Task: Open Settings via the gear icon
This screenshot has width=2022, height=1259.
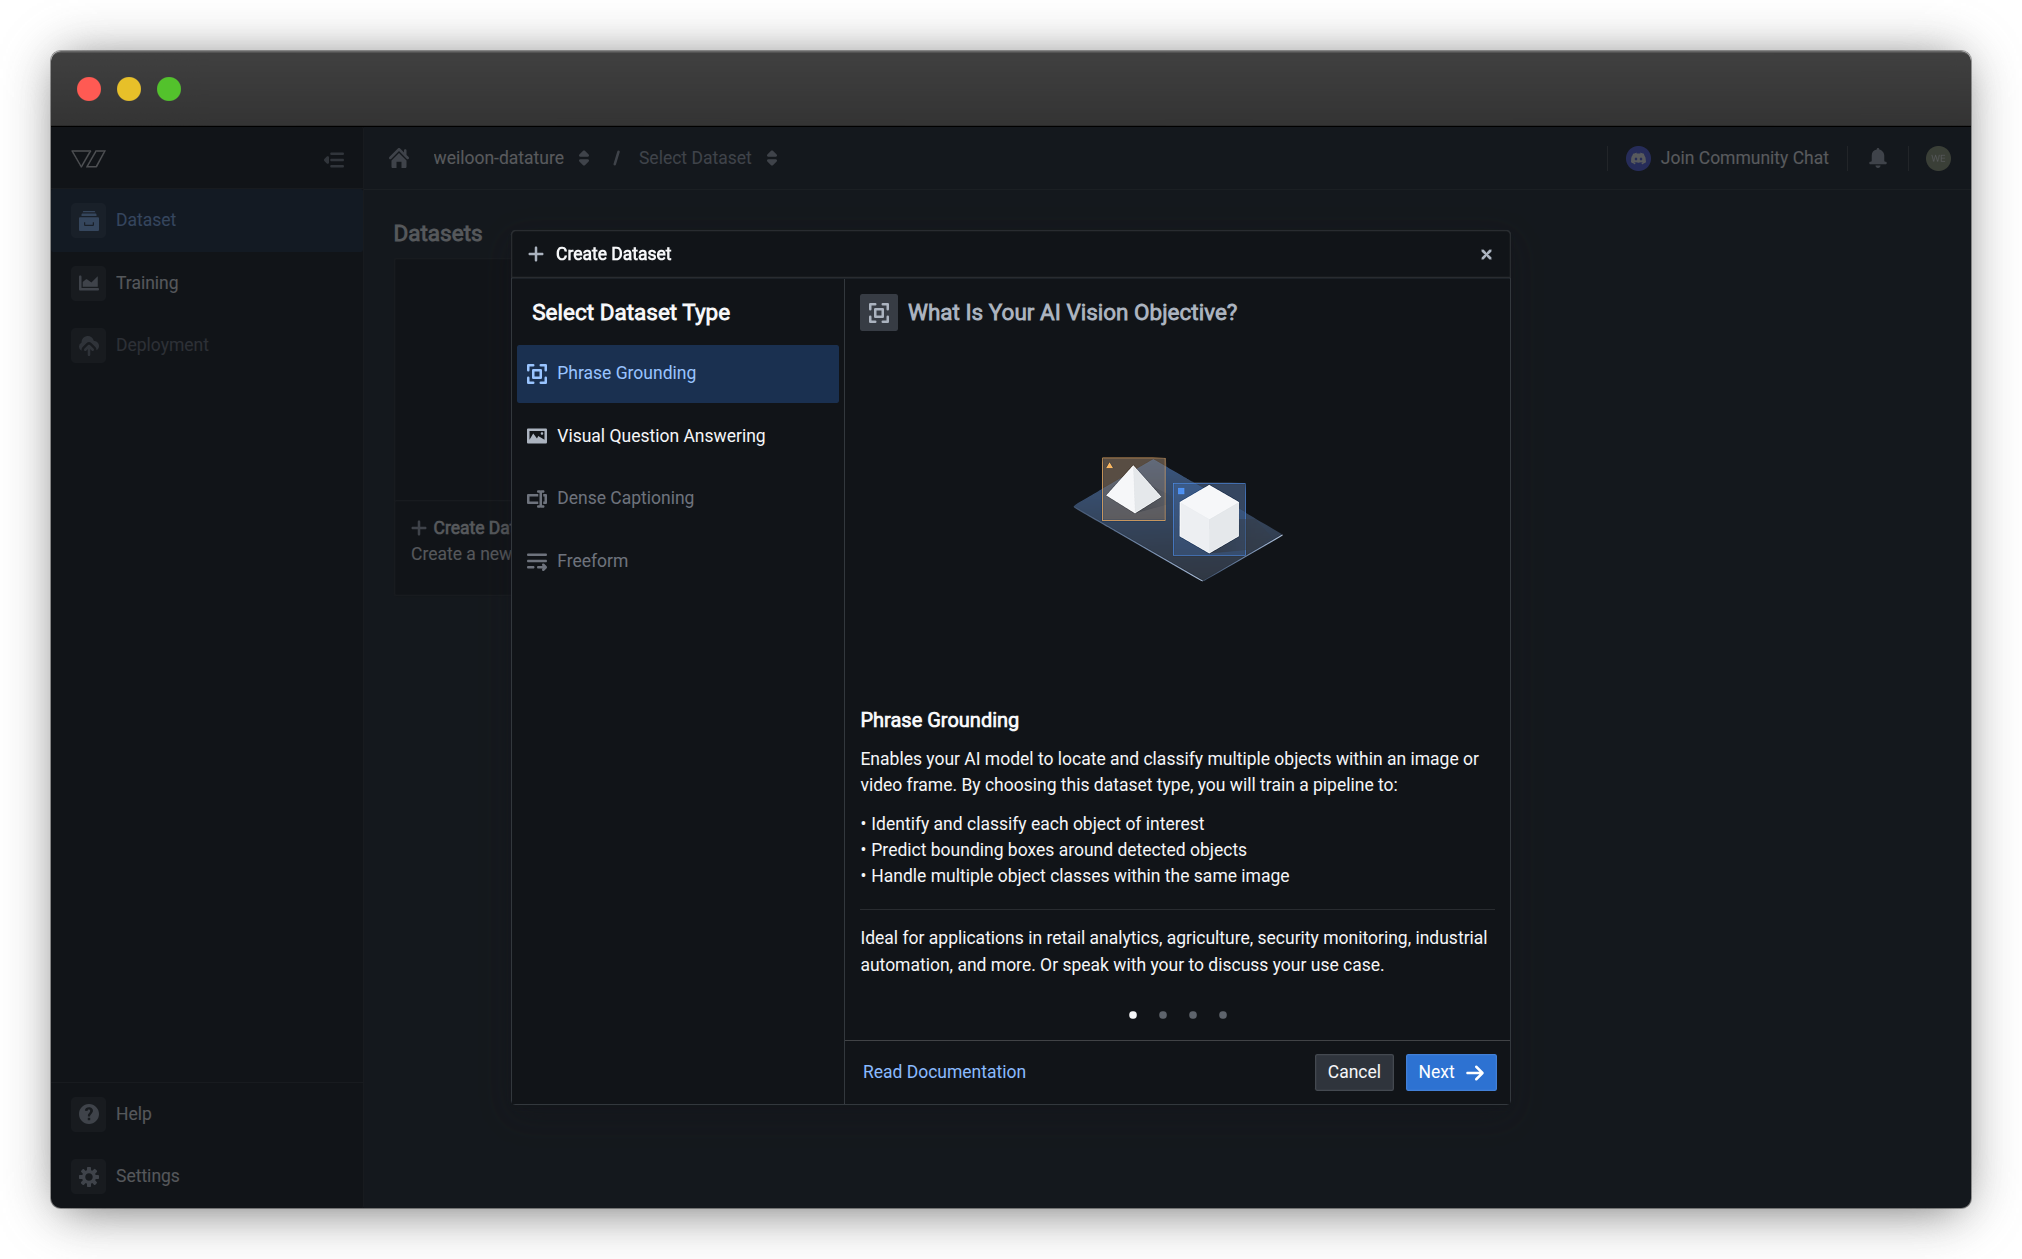Action: coord(89,1175)
